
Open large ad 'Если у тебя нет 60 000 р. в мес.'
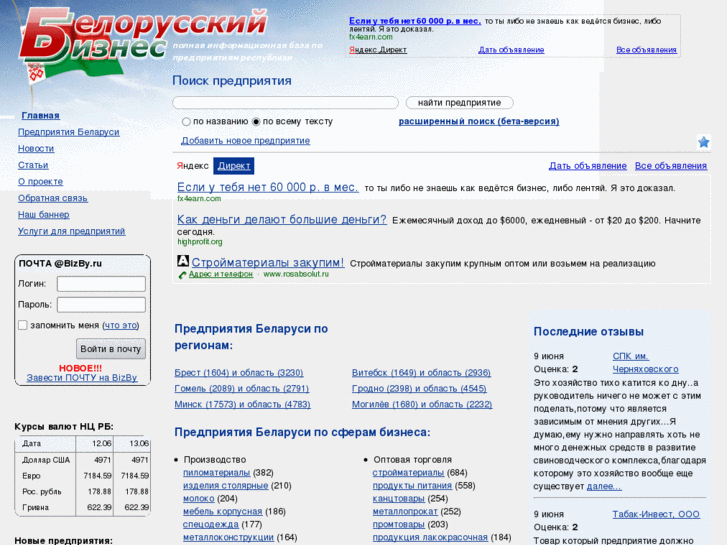(268, 187)
